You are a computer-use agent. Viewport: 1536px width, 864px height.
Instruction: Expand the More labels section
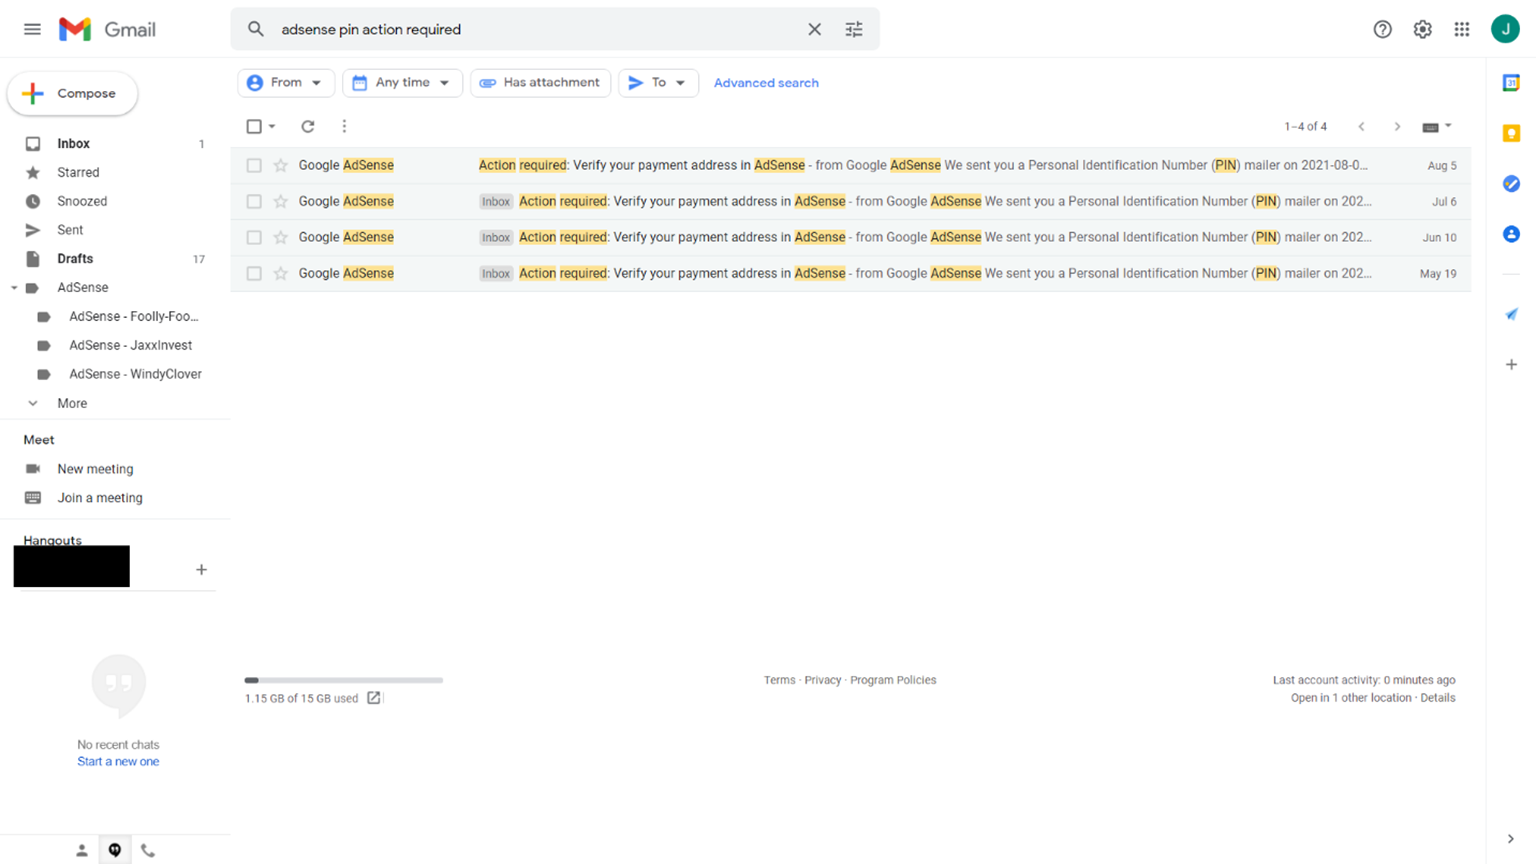(72, 403)
